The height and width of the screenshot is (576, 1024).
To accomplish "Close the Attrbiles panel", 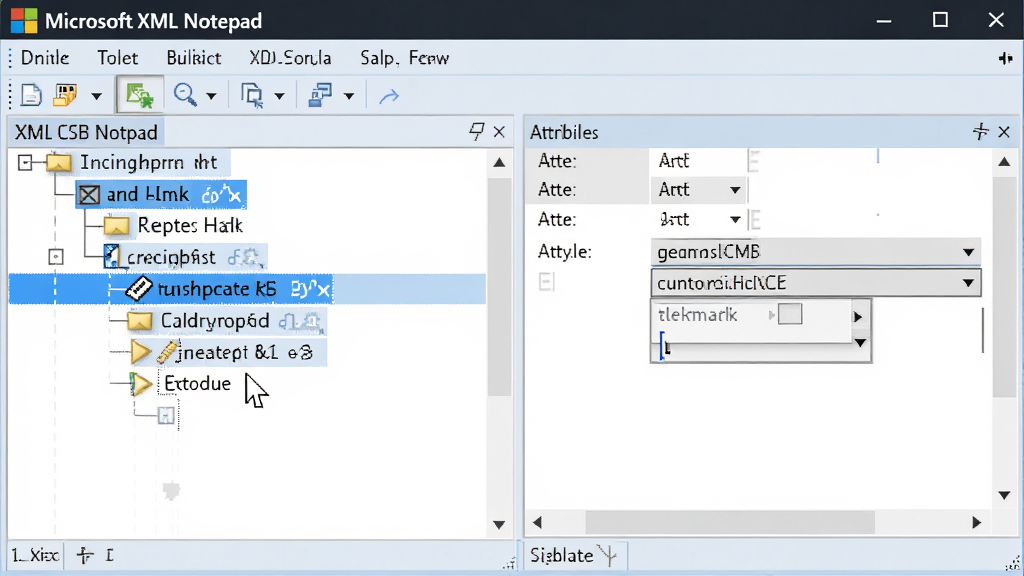I will point(1004,132).
